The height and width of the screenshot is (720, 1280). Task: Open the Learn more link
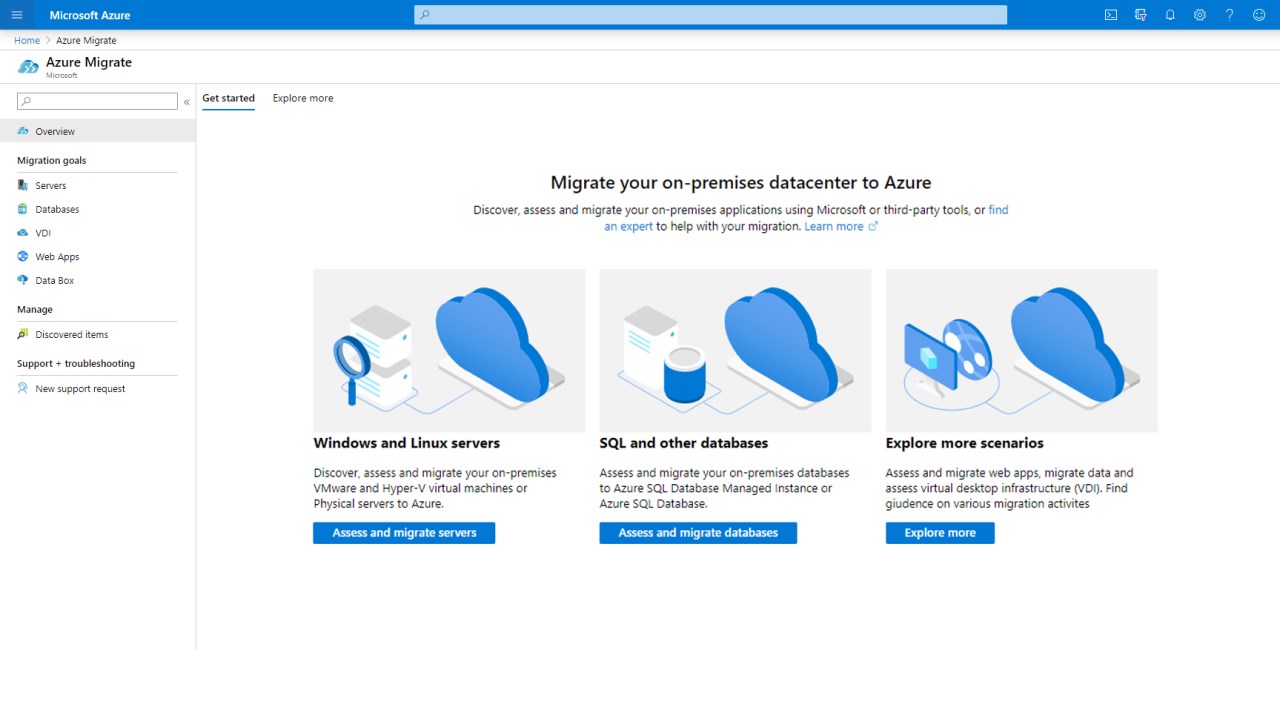click(x=834, y=226)
